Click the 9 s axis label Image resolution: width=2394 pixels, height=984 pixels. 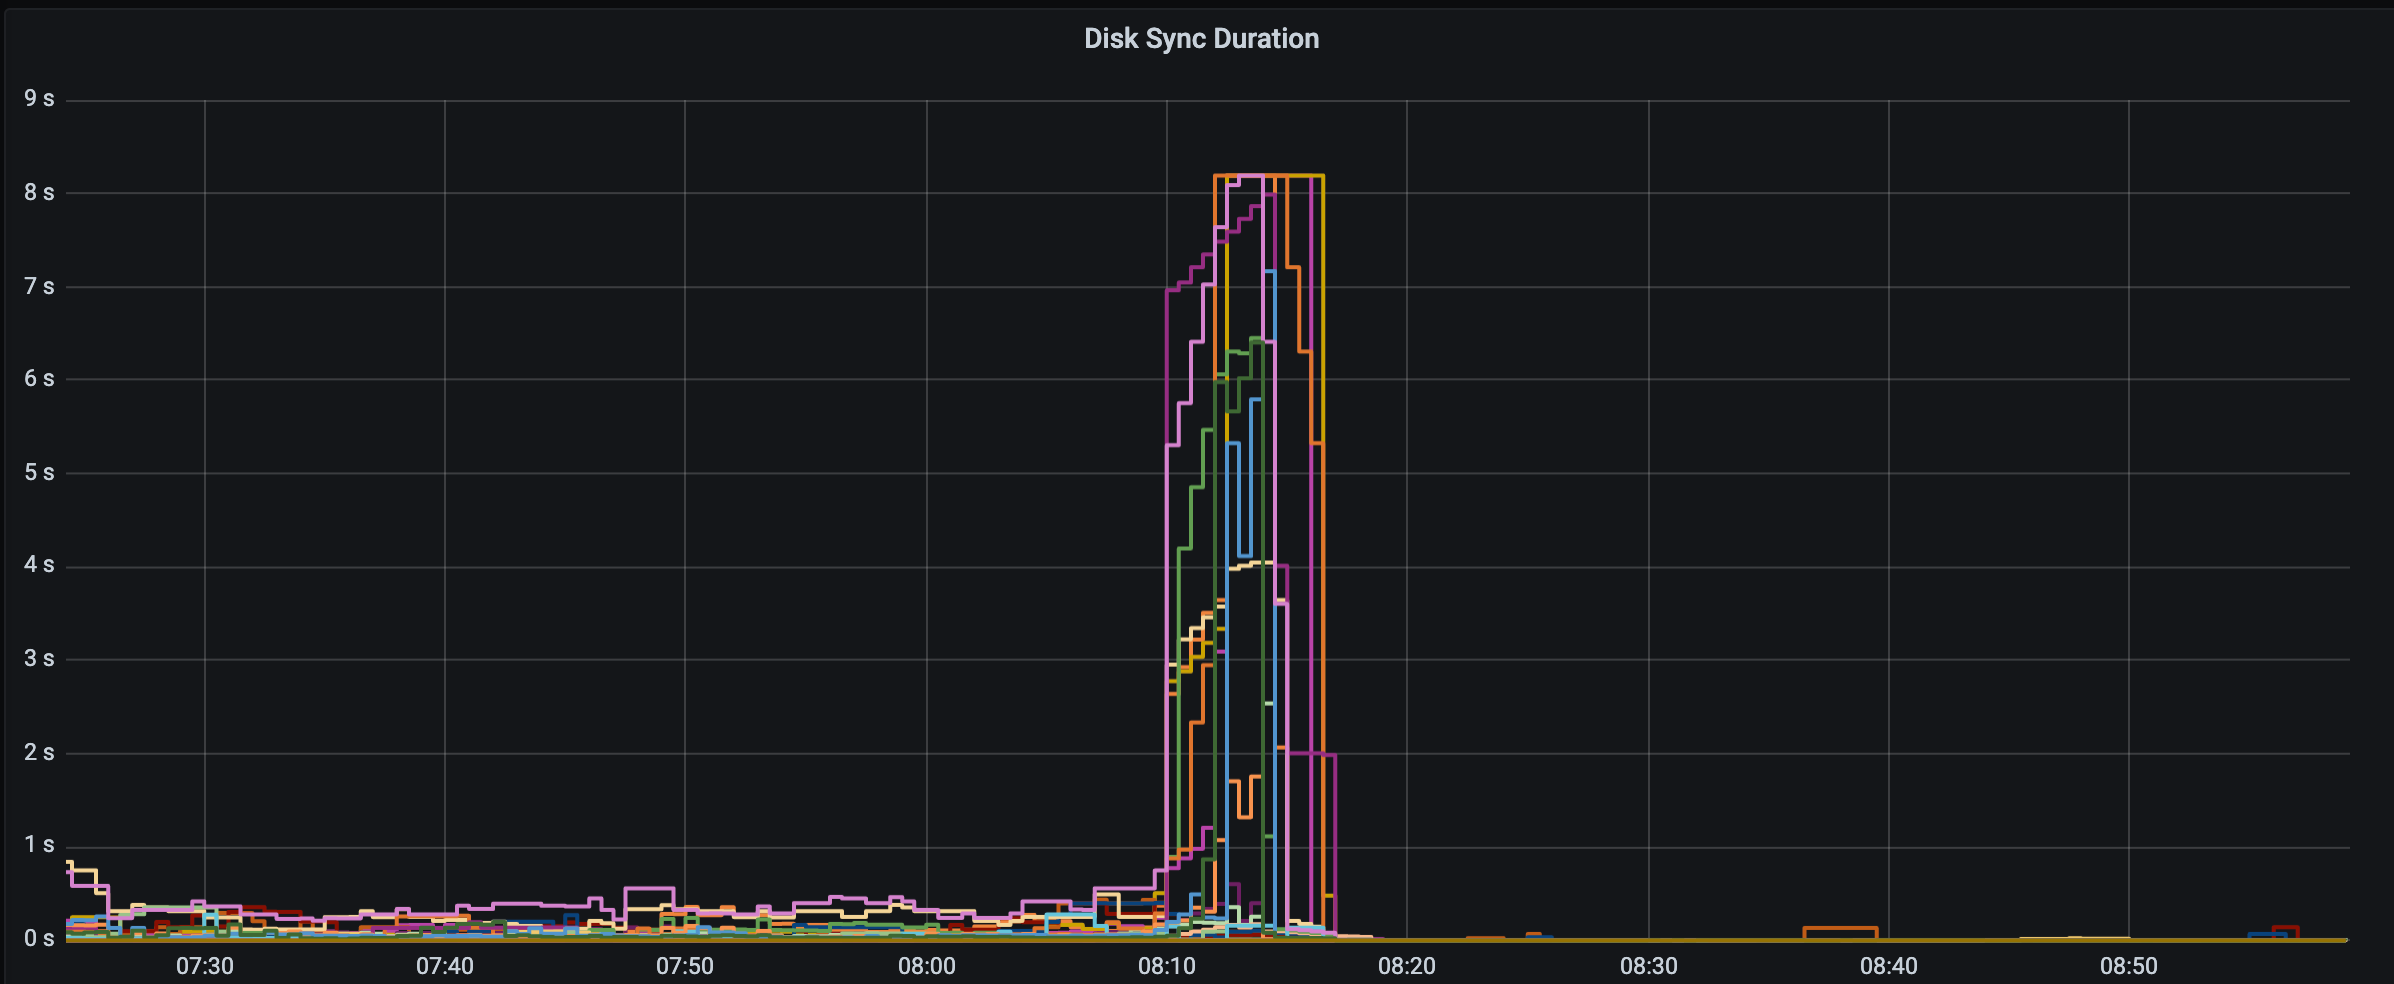pyautogui.click(x=39, y=98)
